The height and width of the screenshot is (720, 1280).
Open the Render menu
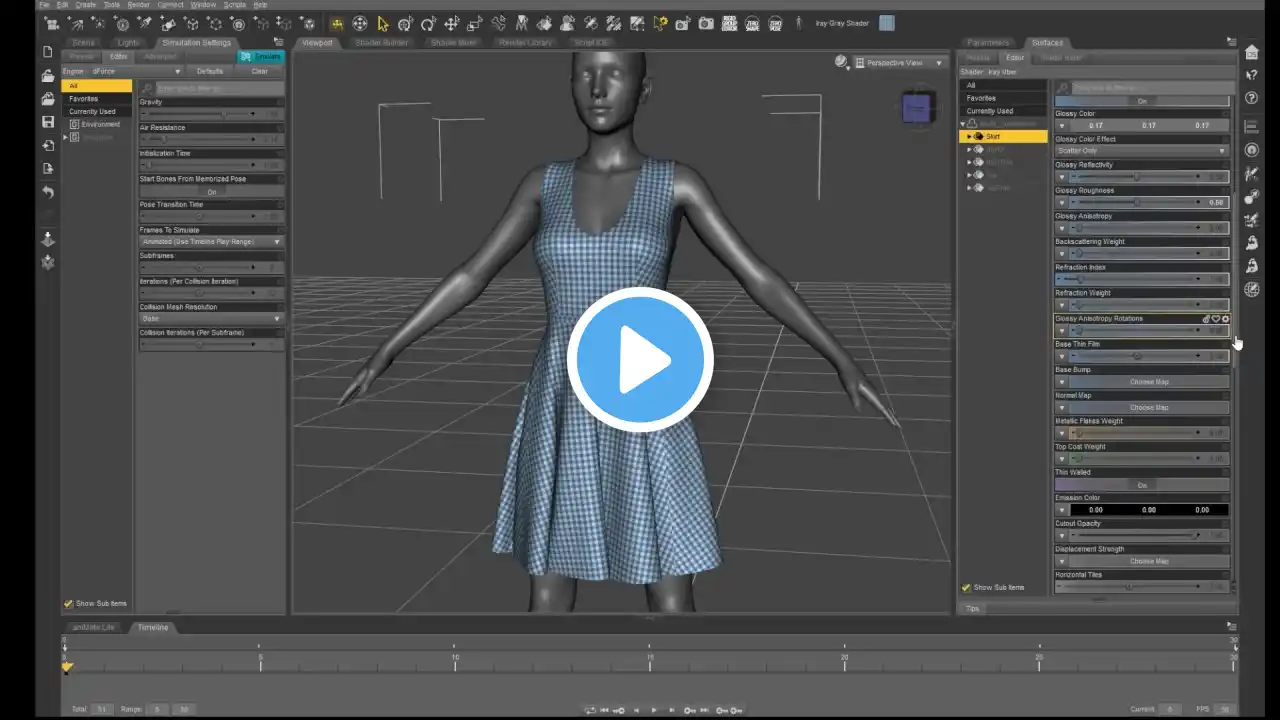coord(138,5)
